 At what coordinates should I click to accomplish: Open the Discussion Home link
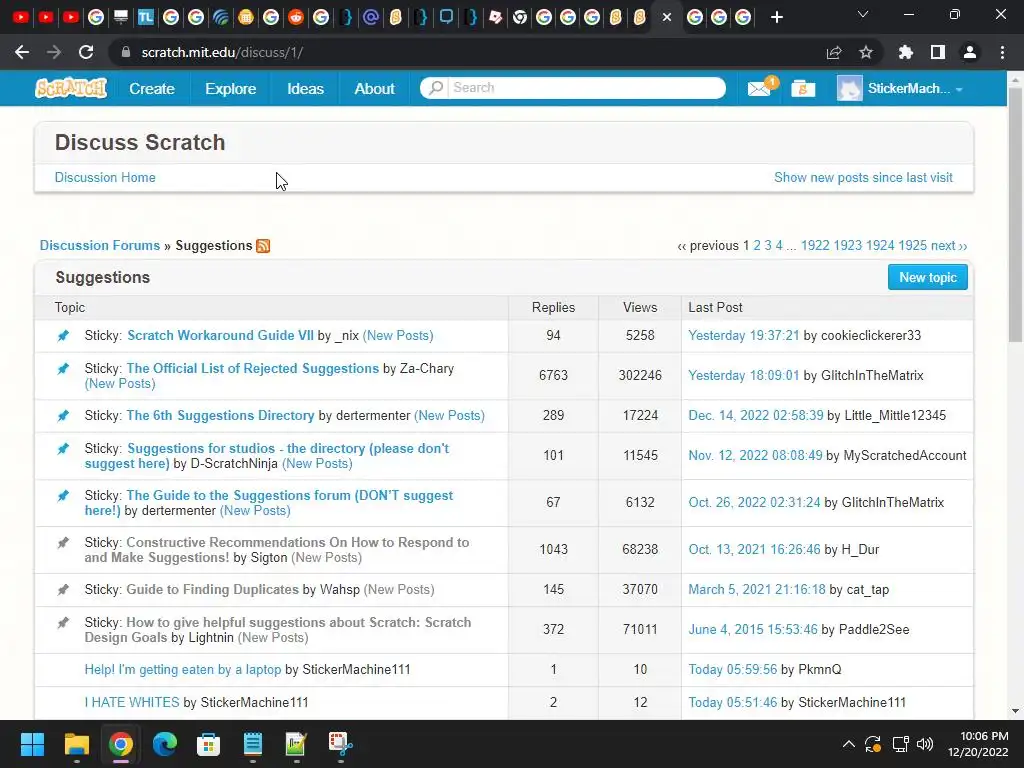coord(105,178)
